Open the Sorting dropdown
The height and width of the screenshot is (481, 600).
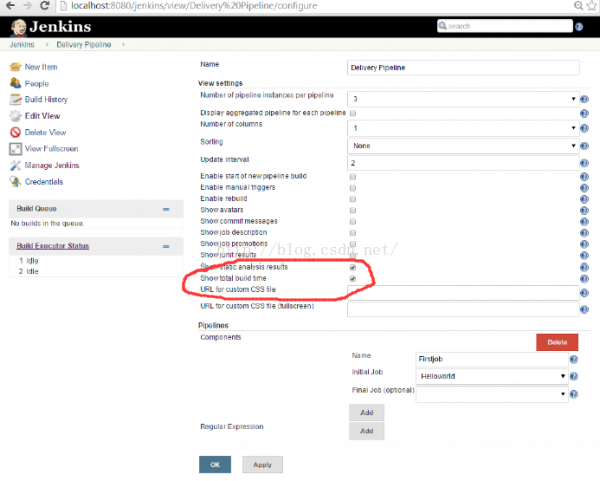click(x=463, y=146)
